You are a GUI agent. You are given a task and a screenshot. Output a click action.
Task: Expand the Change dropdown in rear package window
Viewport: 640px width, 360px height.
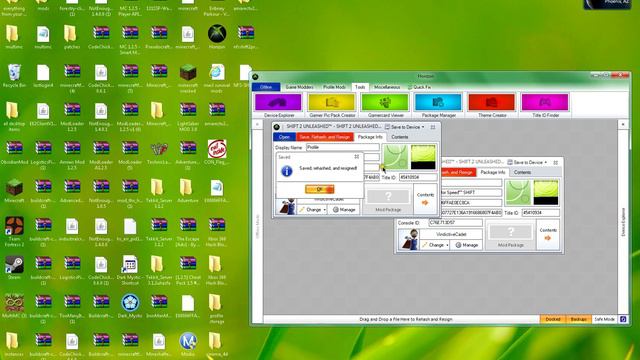(x=435, y=245)
